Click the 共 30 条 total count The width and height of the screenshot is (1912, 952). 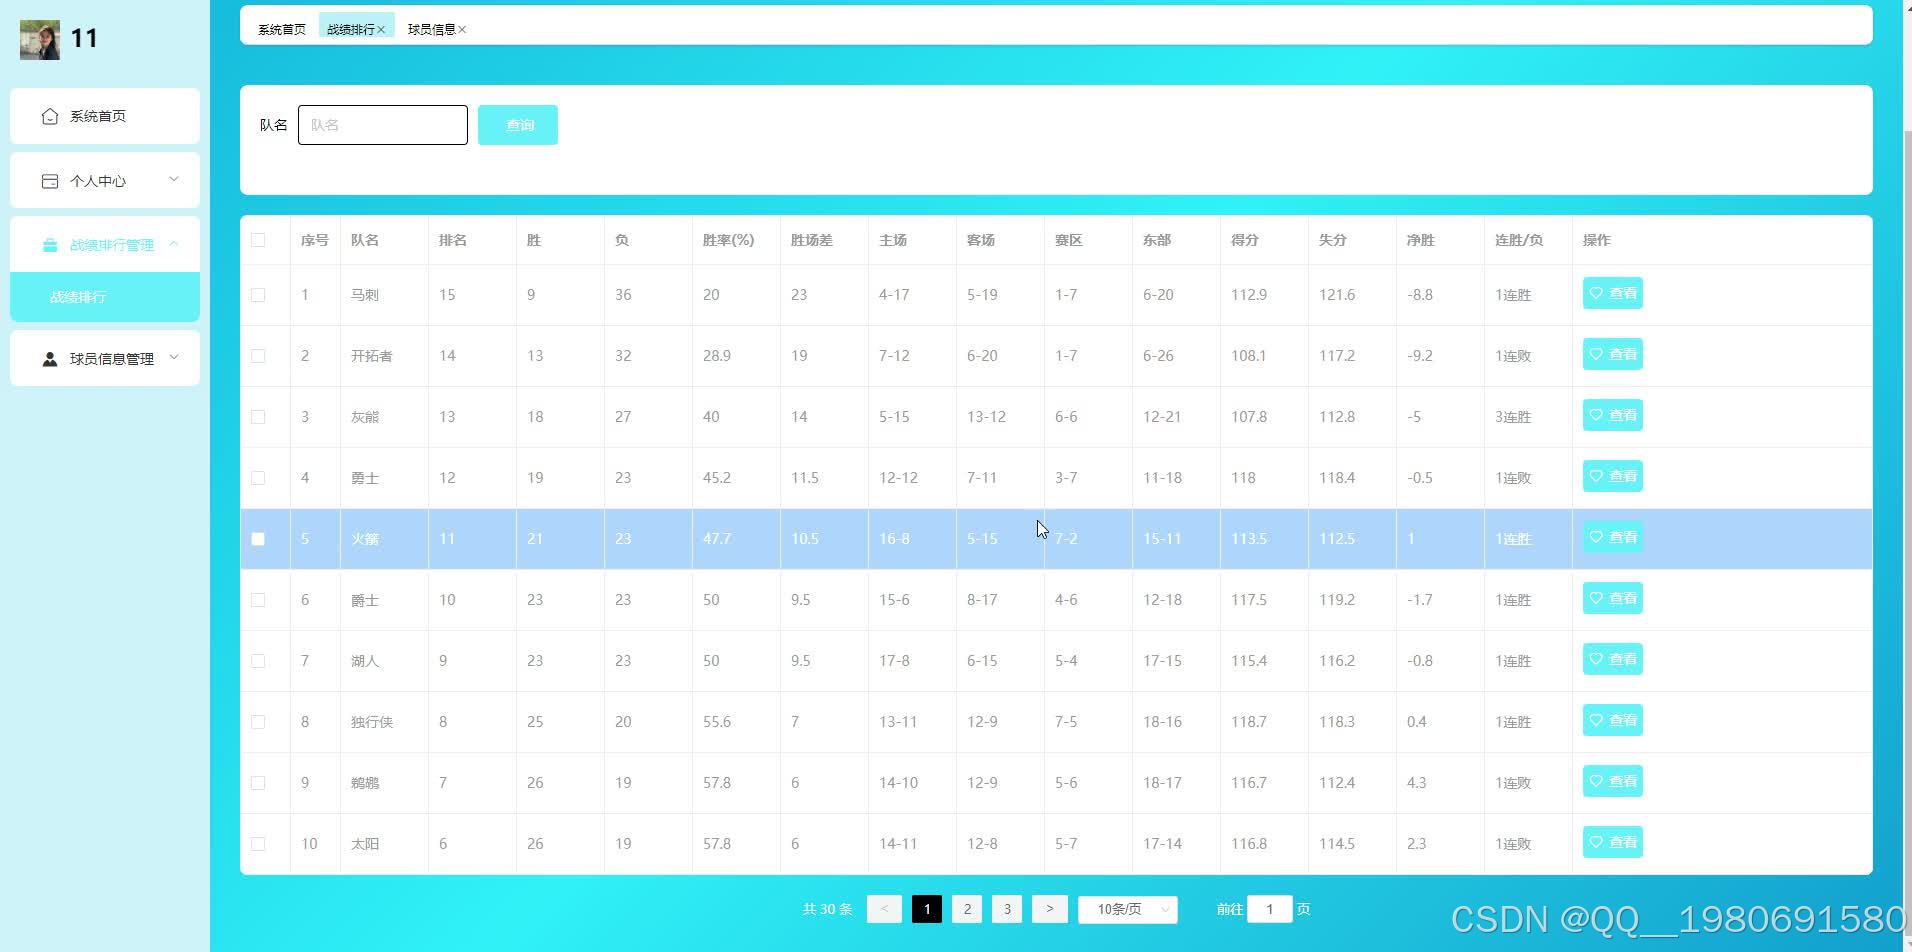[827, 909]
